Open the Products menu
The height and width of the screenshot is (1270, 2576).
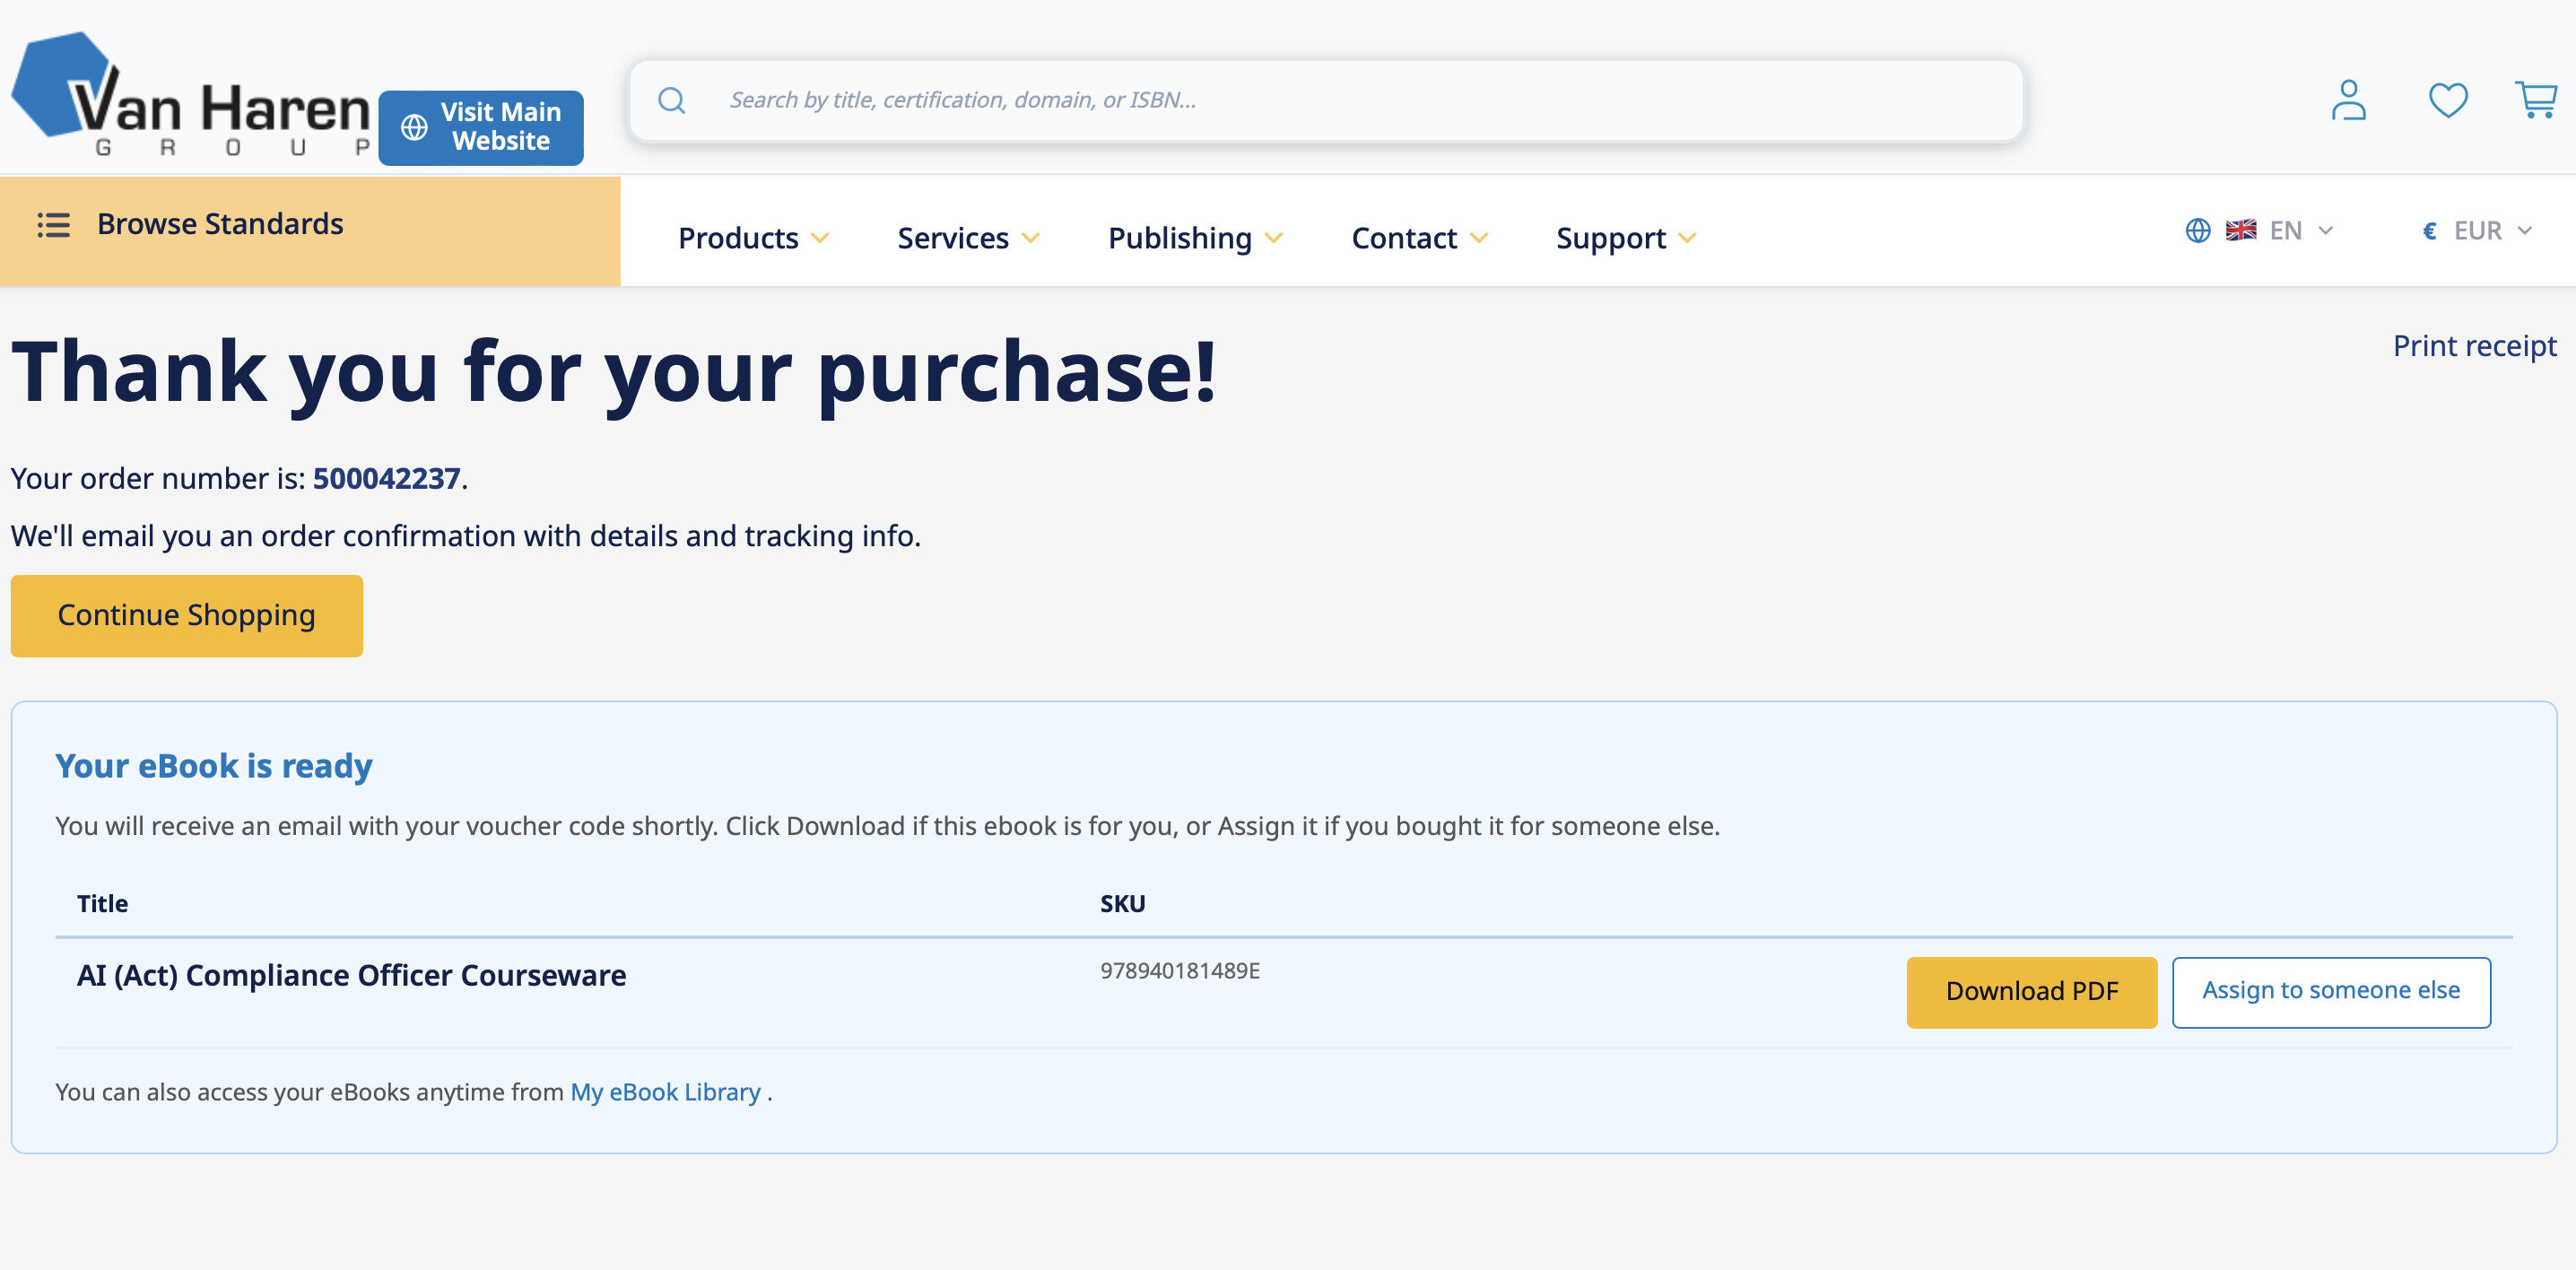pyautogui.click(x=754, y=238)
